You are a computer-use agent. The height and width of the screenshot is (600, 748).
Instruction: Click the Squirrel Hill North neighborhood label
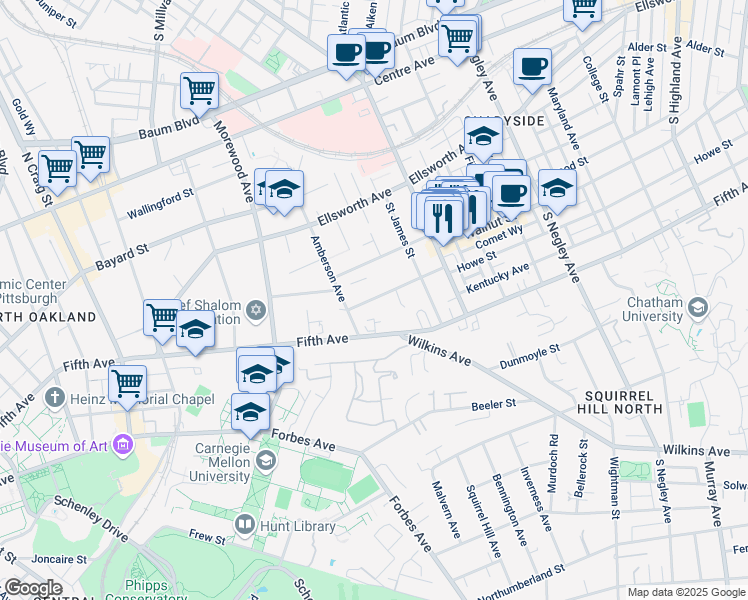click(619, 403)
